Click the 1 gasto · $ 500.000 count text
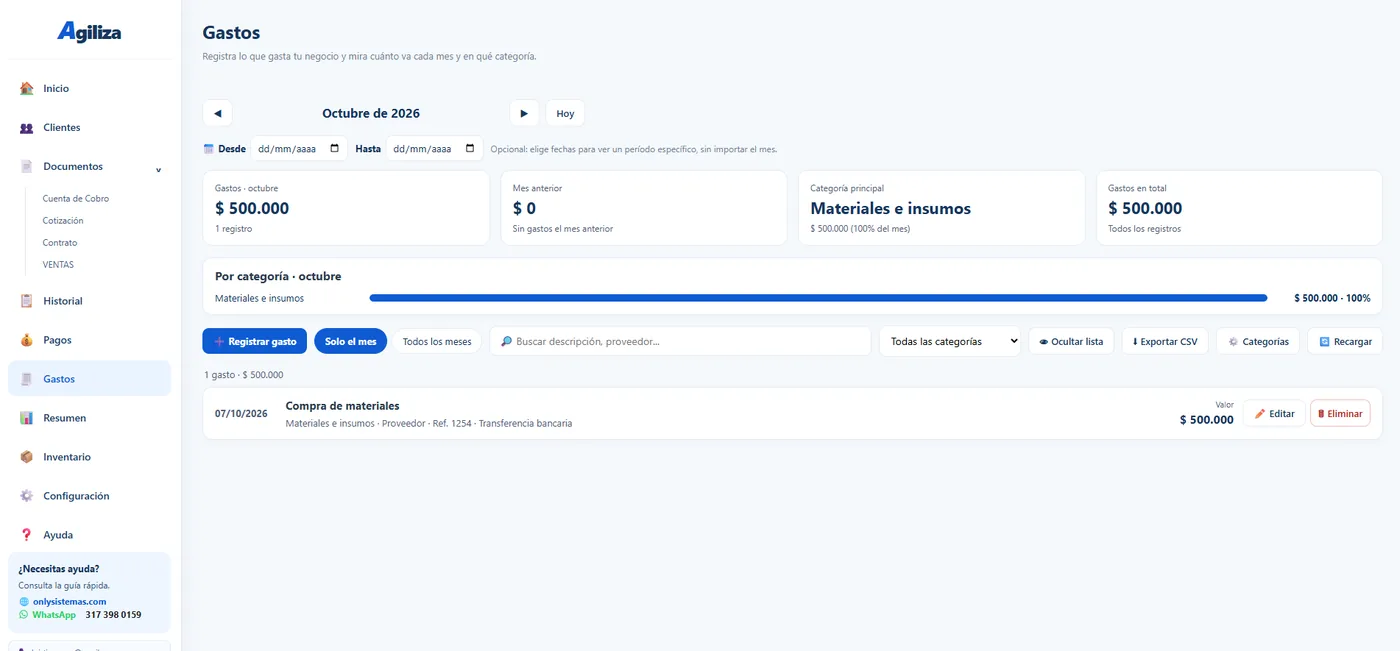Viewport: 1400px width, 651px height. [244, 375]
